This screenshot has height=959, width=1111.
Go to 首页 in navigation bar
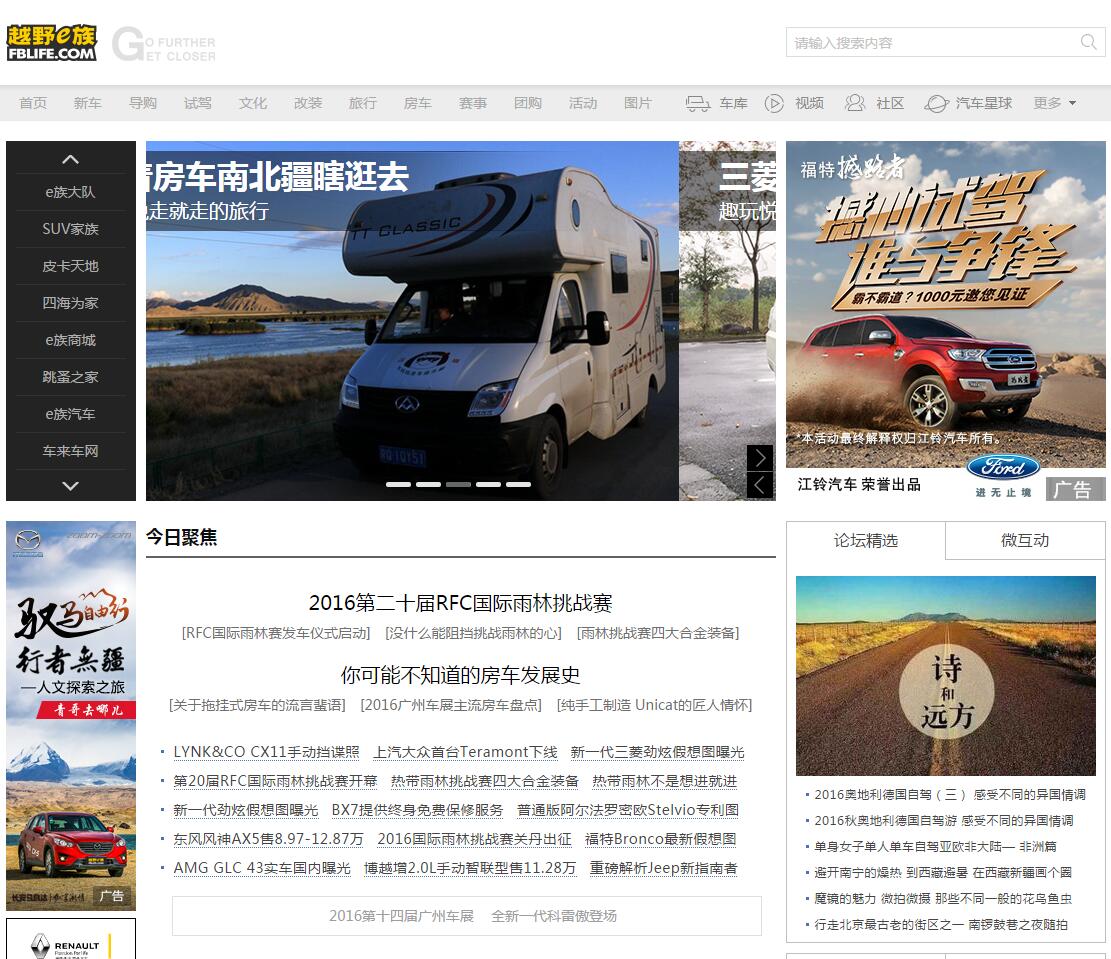click(33, 103)
